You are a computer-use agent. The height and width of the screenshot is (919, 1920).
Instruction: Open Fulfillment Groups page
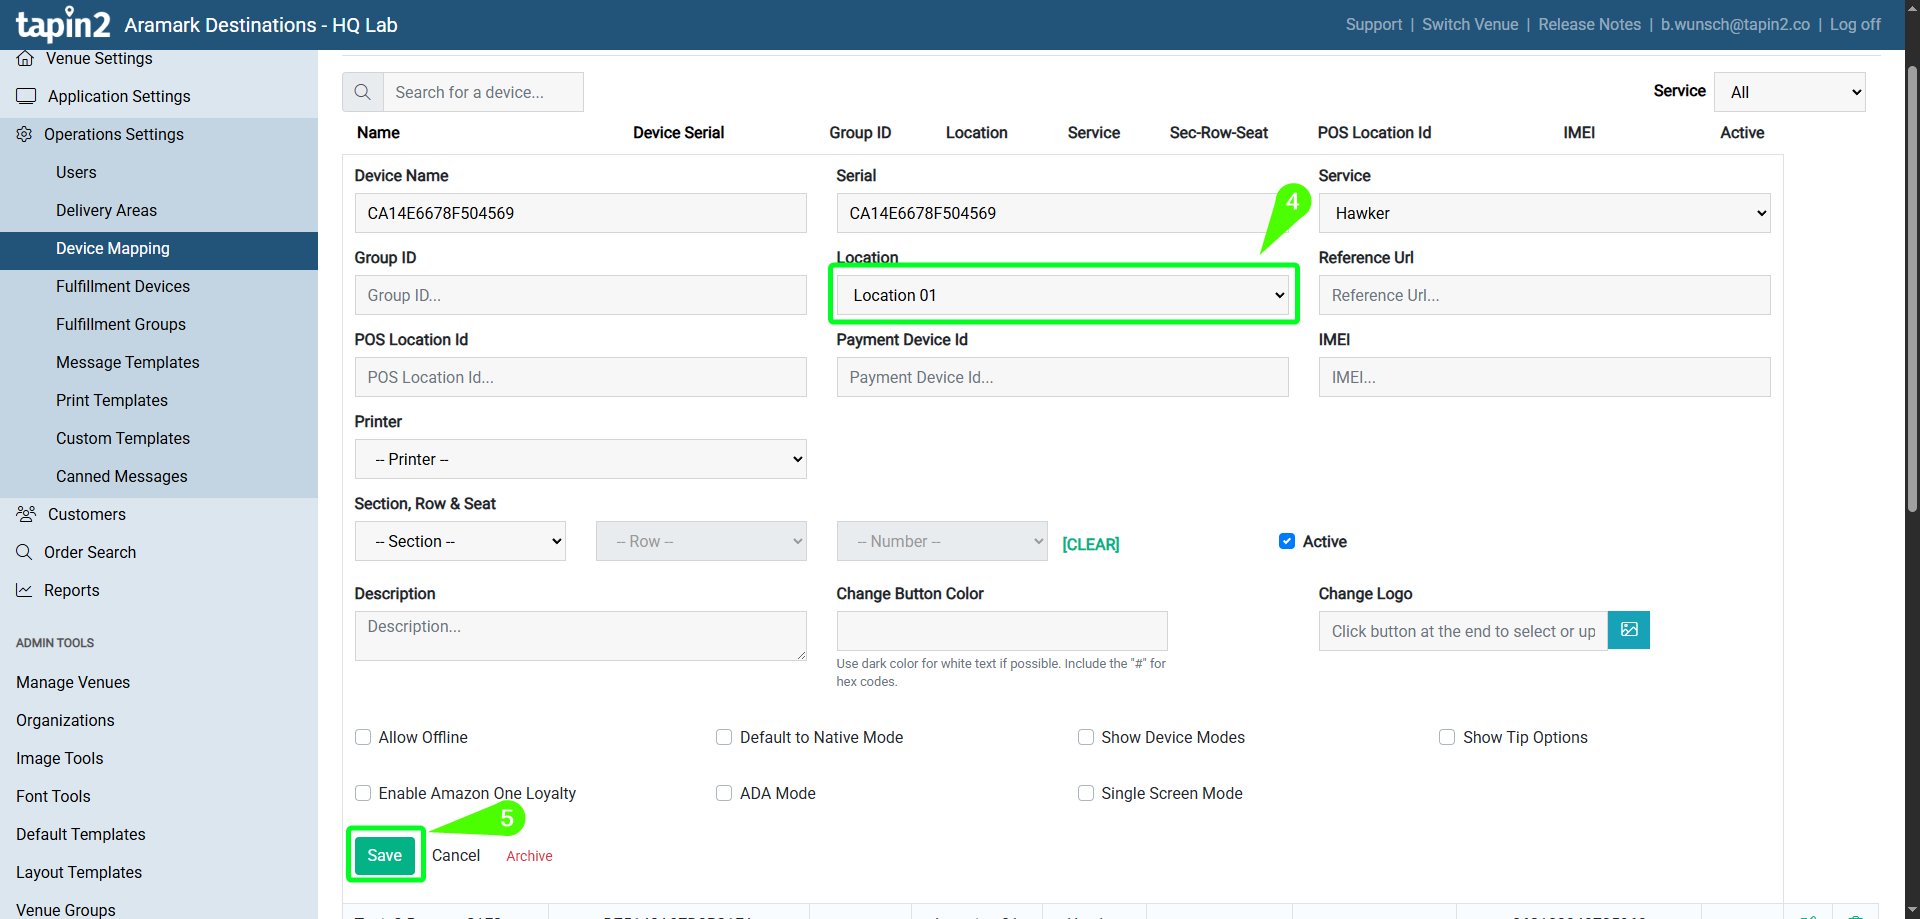point(121,324)
